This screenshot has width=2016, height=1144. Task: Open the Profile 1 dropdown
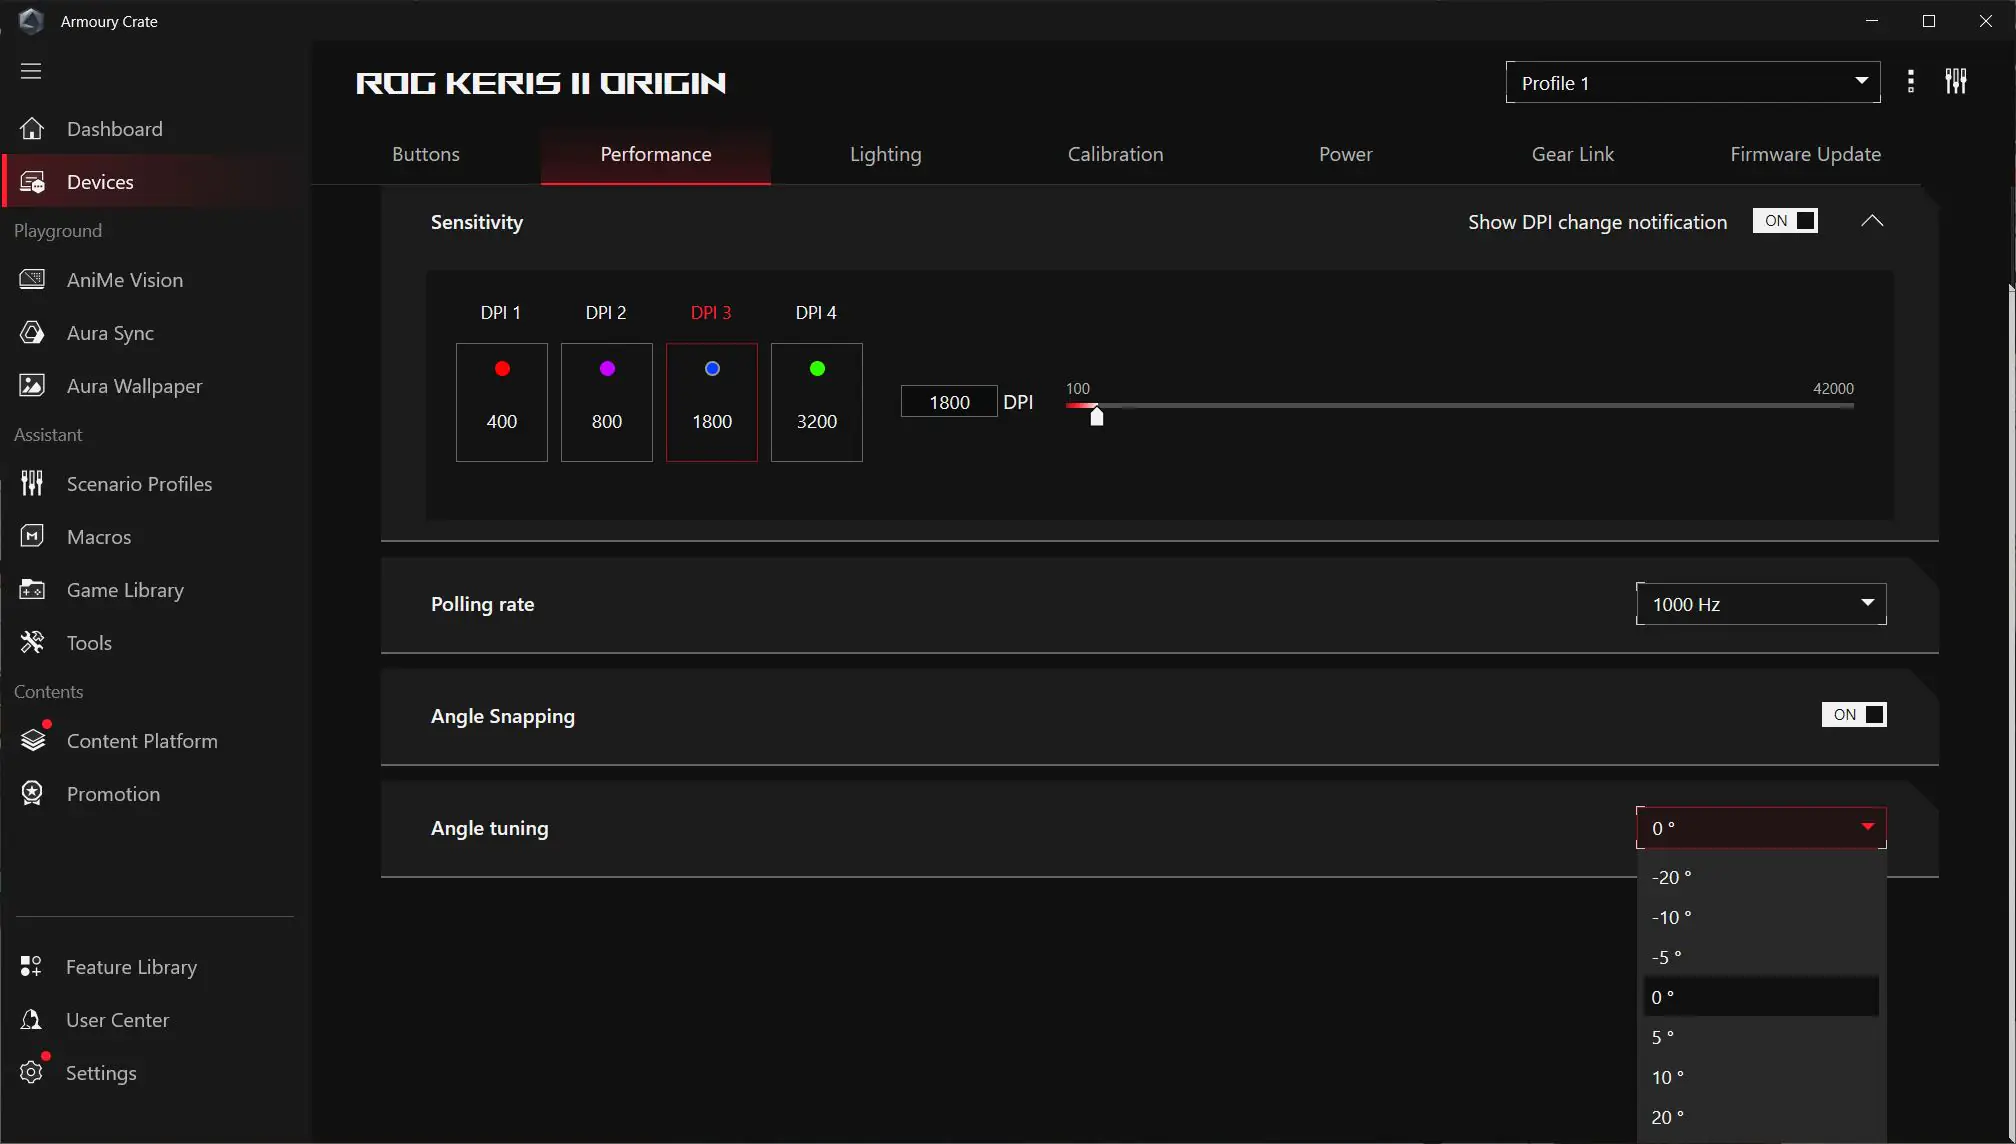(1692, 83)
